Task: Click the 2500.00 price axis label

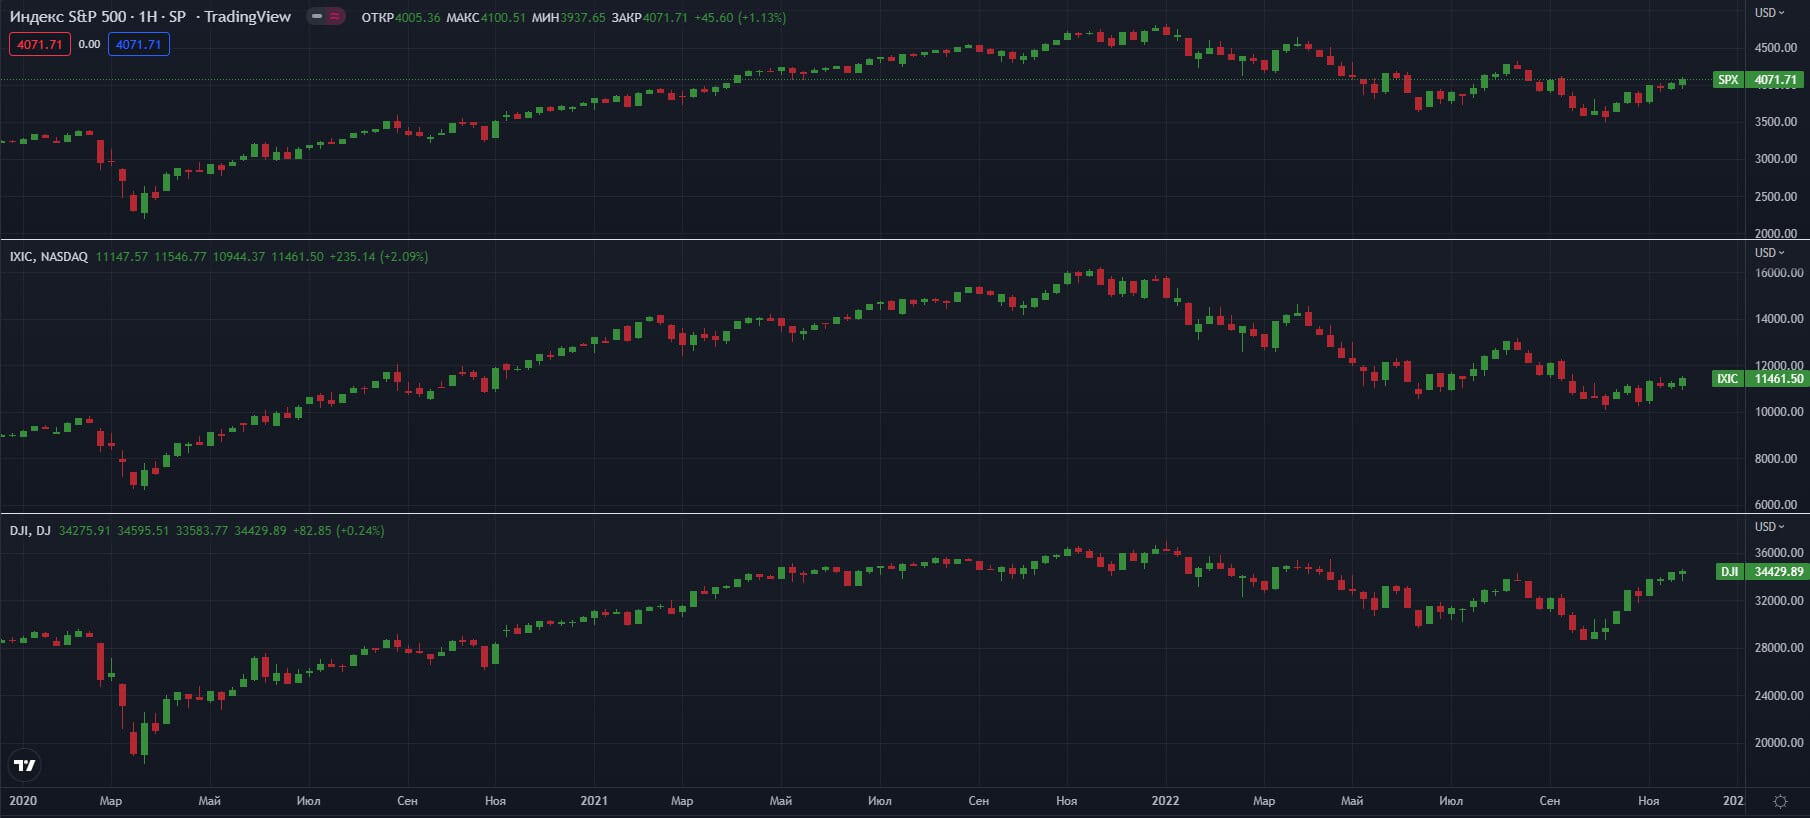Action: (1776, 197)
